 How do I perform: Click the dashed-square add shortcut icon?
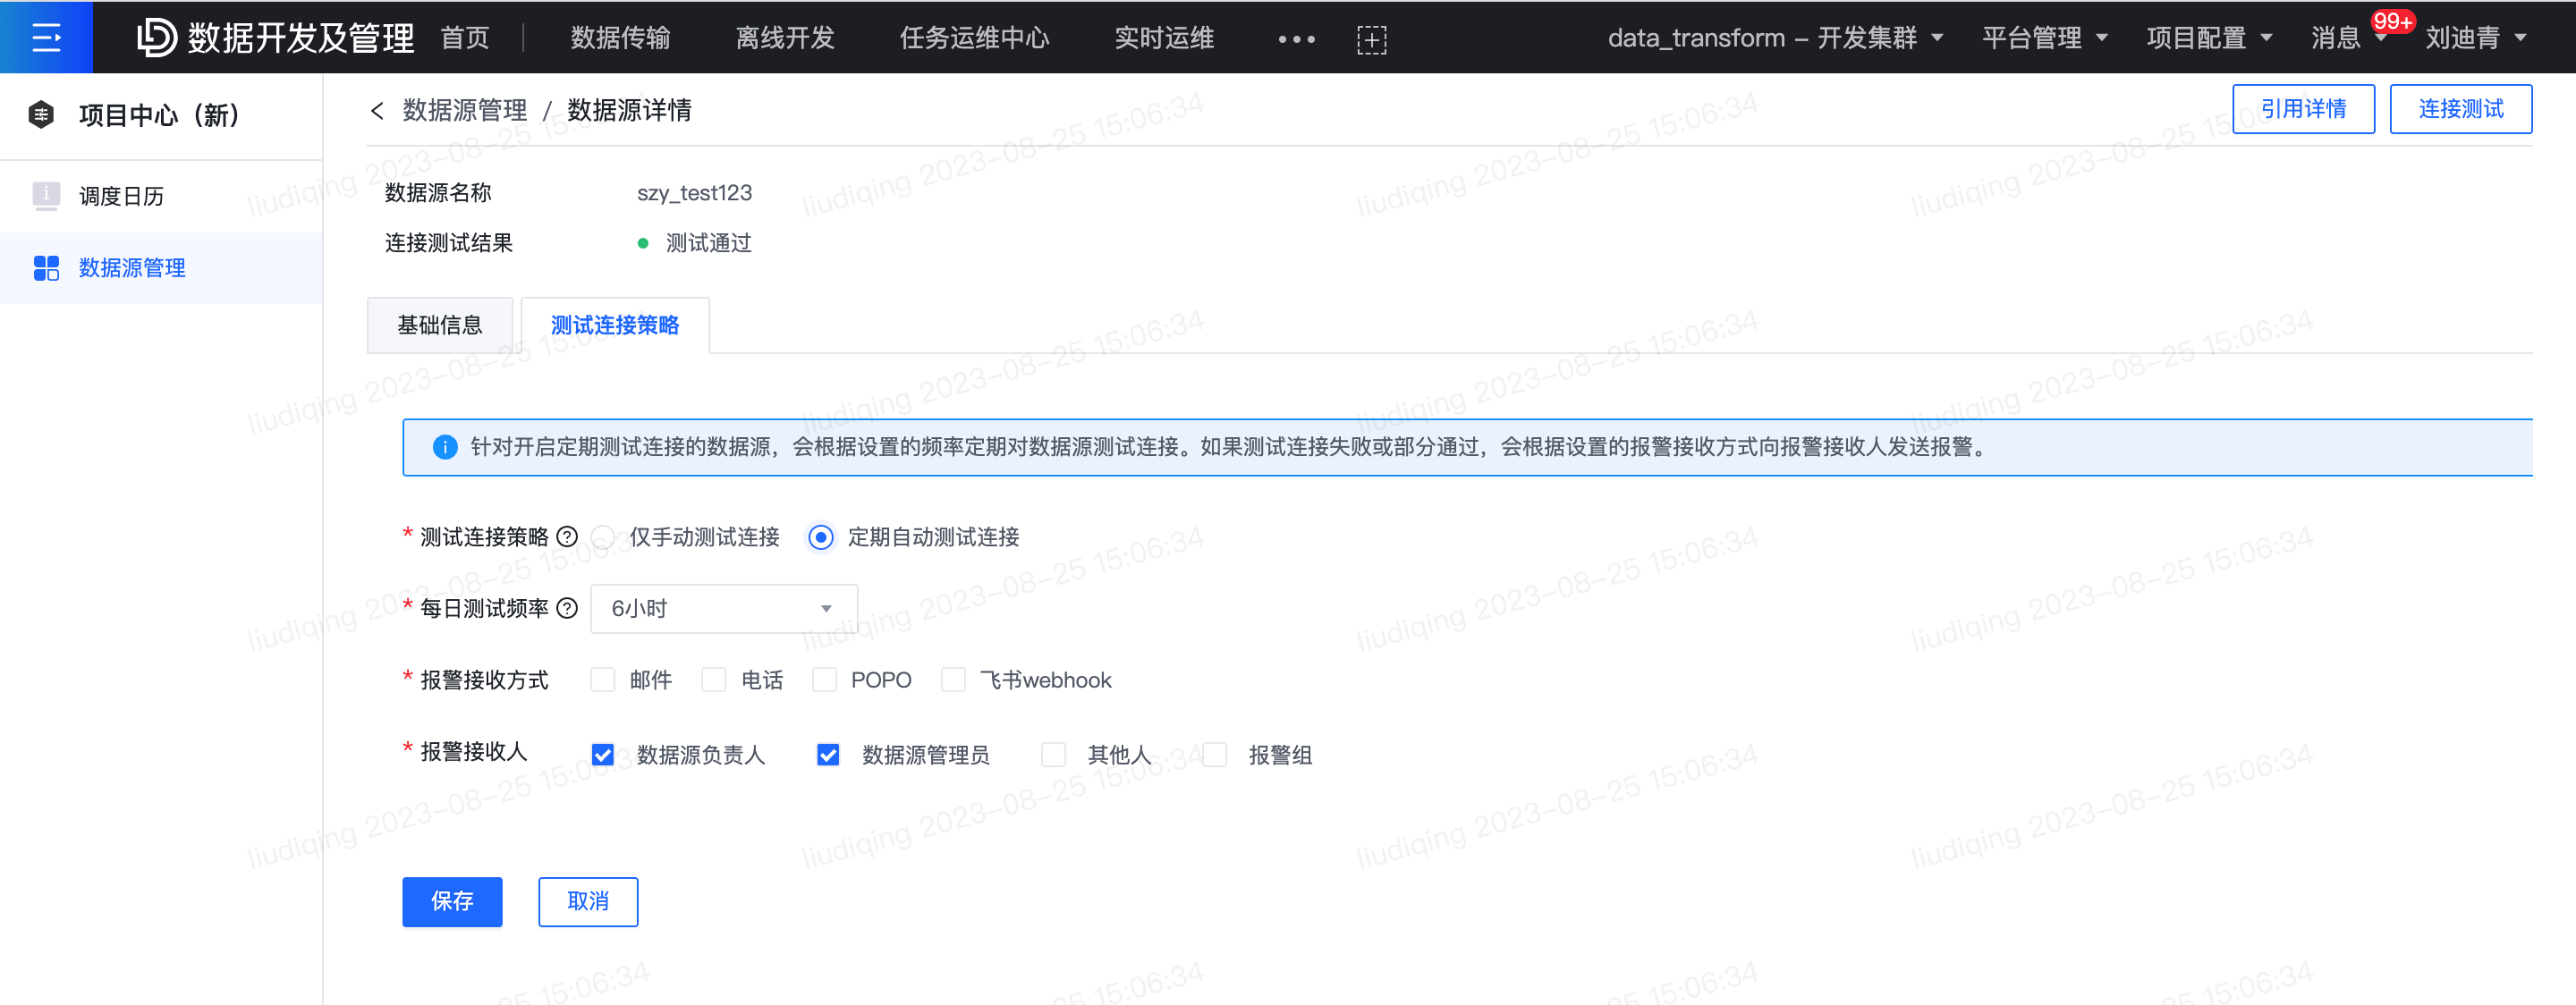pos(1371,39)
